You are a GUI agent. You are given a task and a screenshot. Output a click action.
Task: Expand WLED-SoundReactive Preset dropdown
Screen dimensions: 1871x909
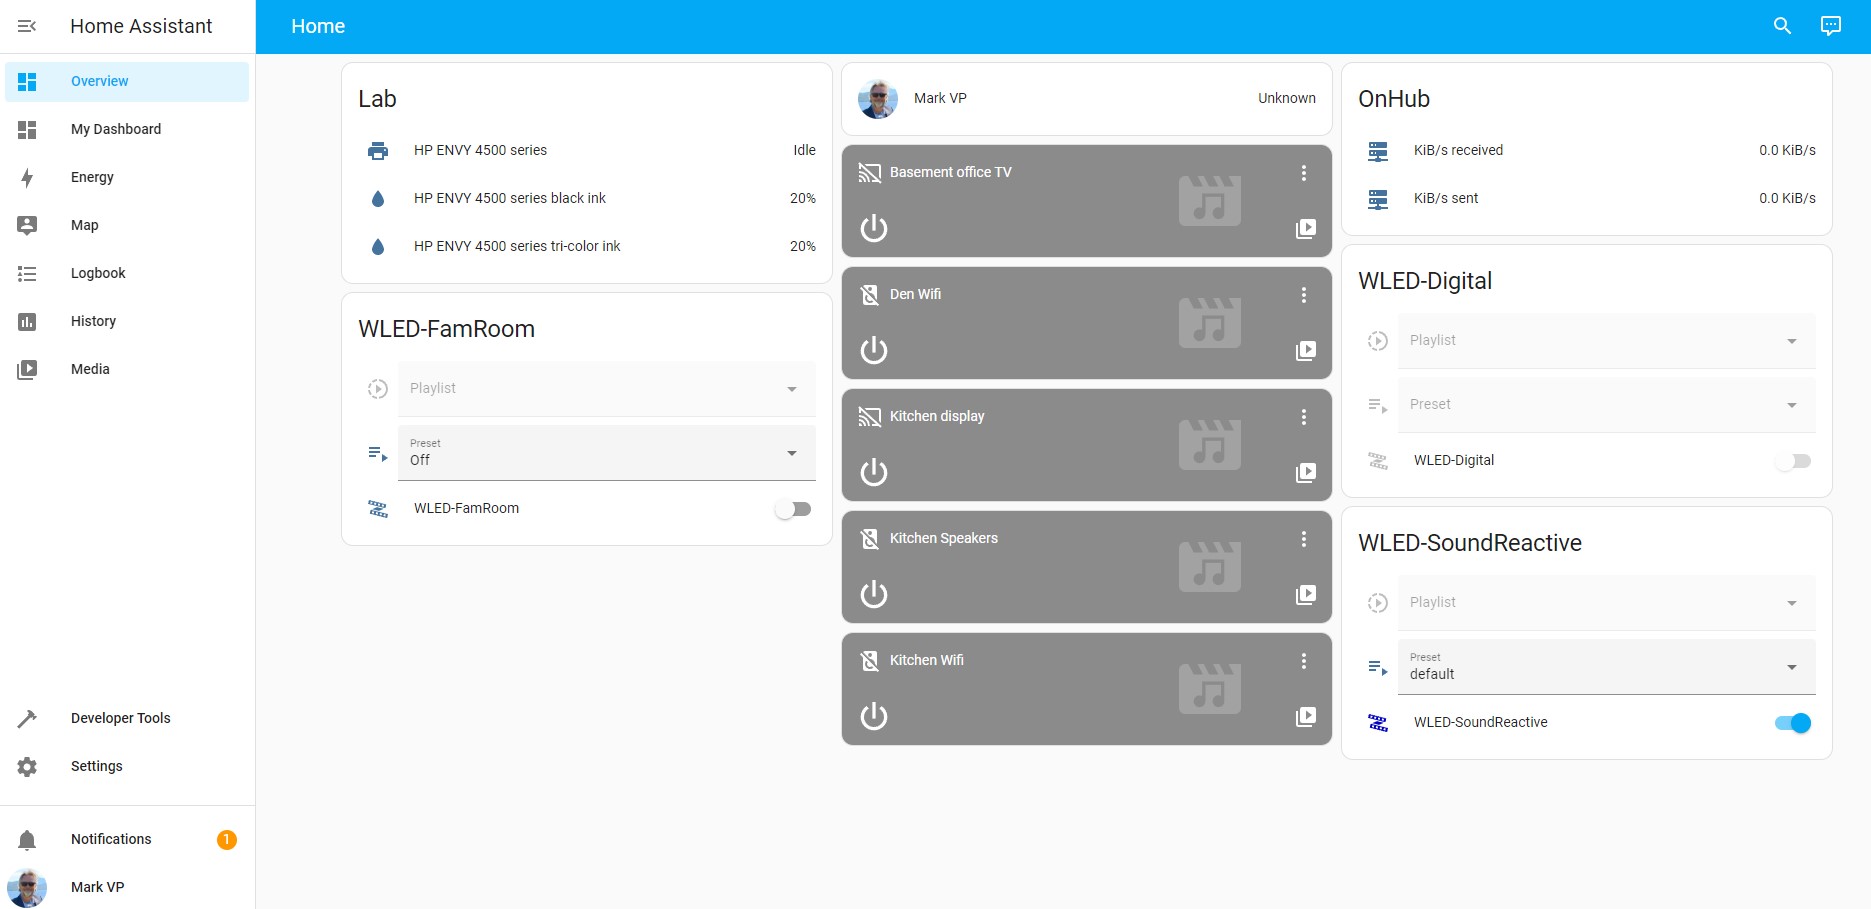click(1606, 667)
